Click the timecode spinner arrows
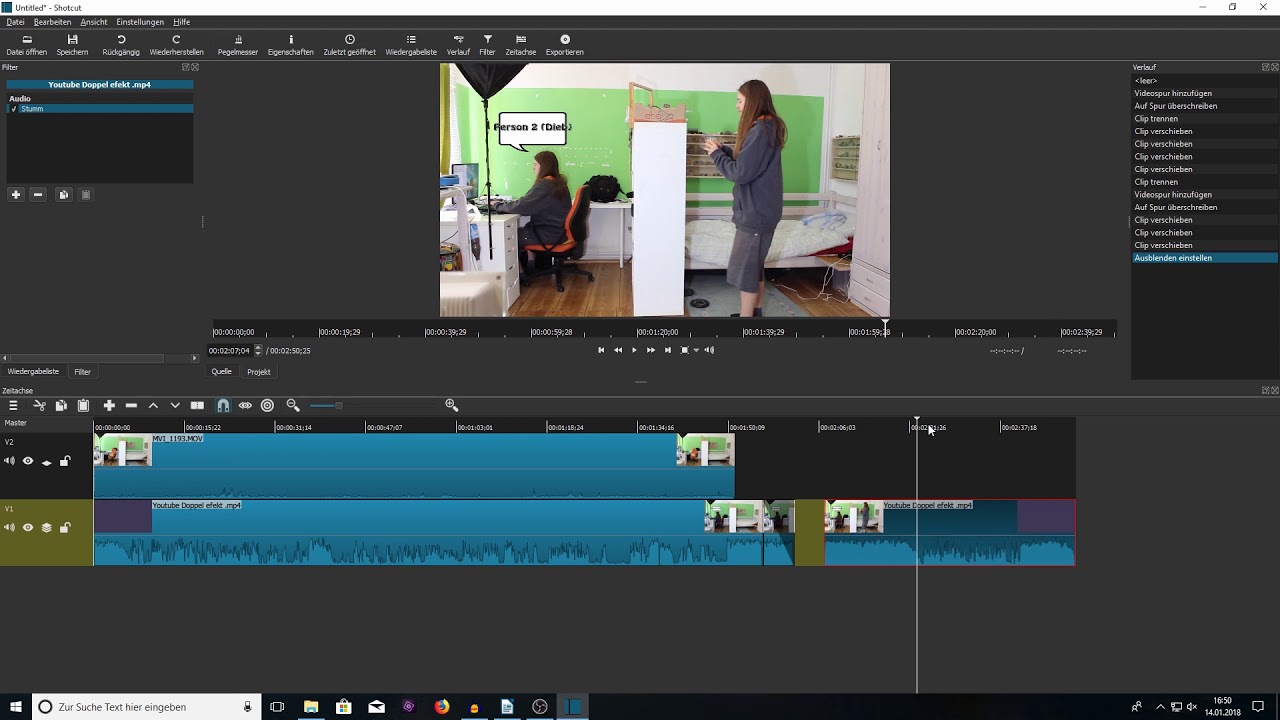The width and height of the screenshot is (1280, 720). [x=258, y=351]
